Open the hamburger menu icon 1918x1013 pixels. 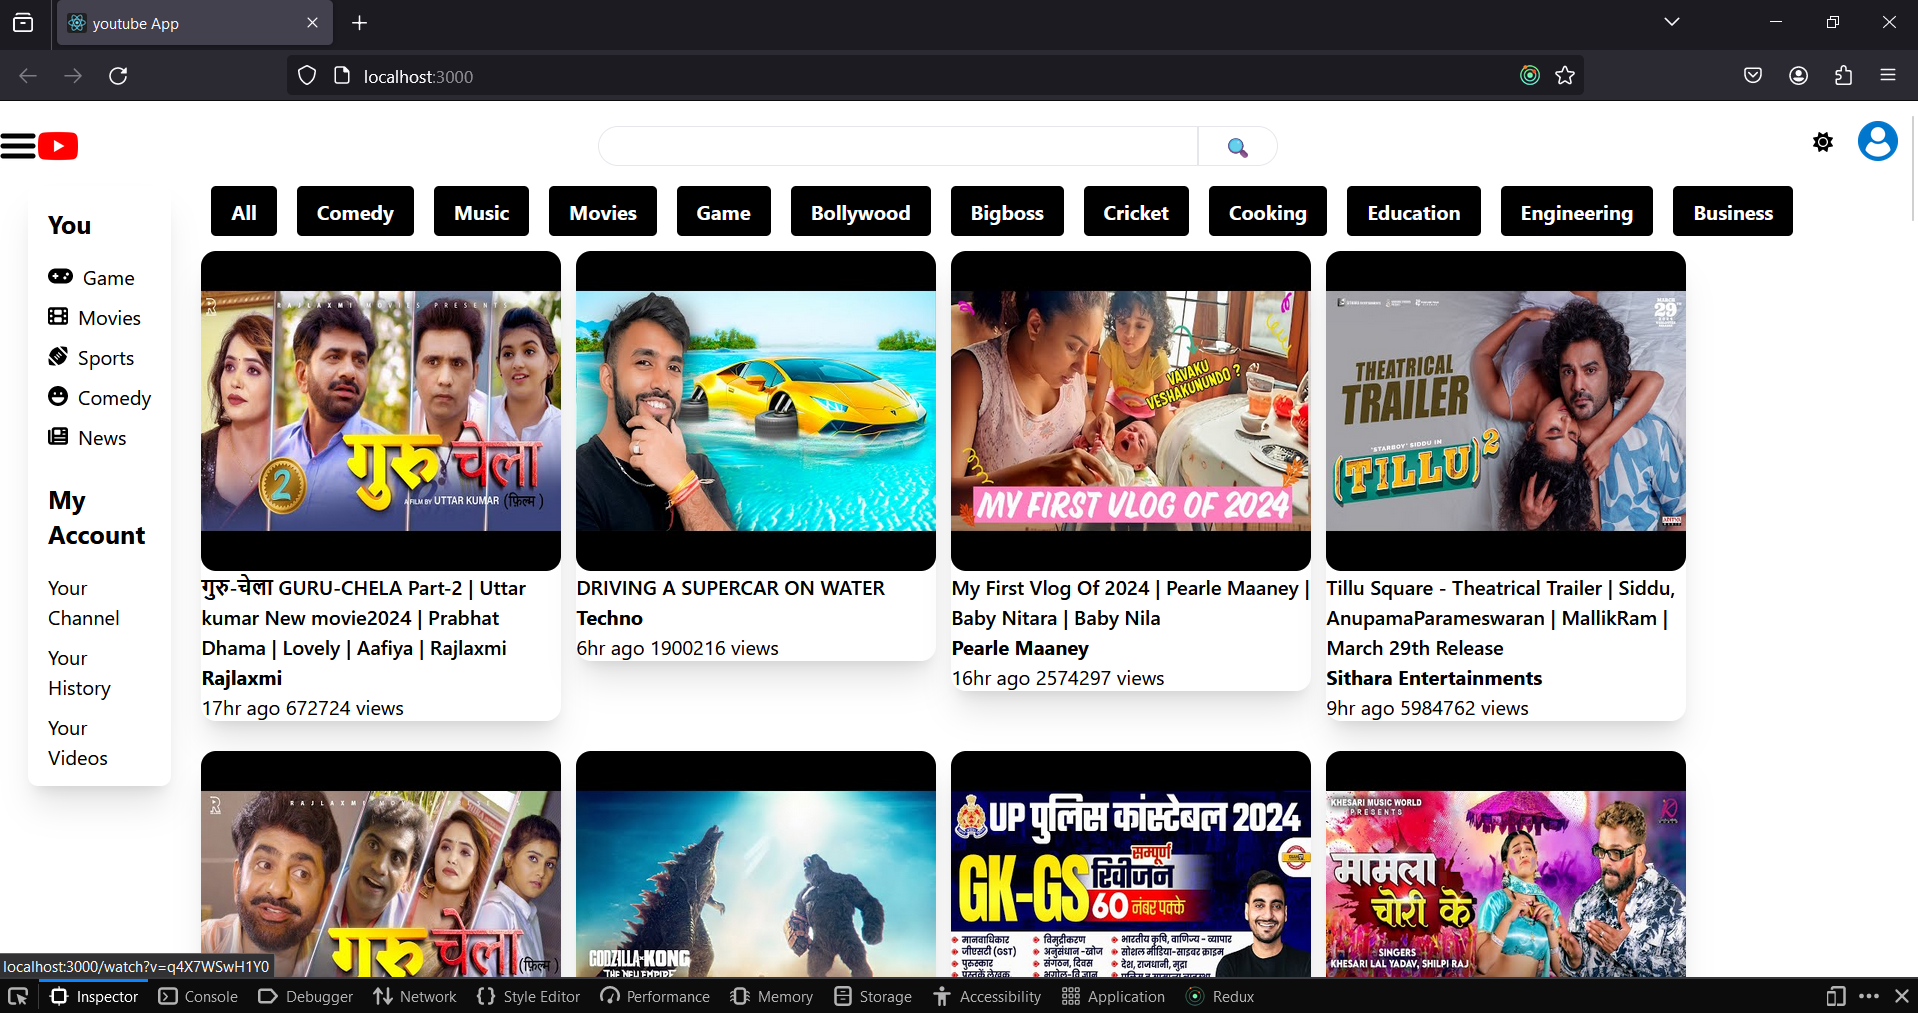(x=18, y=146)
